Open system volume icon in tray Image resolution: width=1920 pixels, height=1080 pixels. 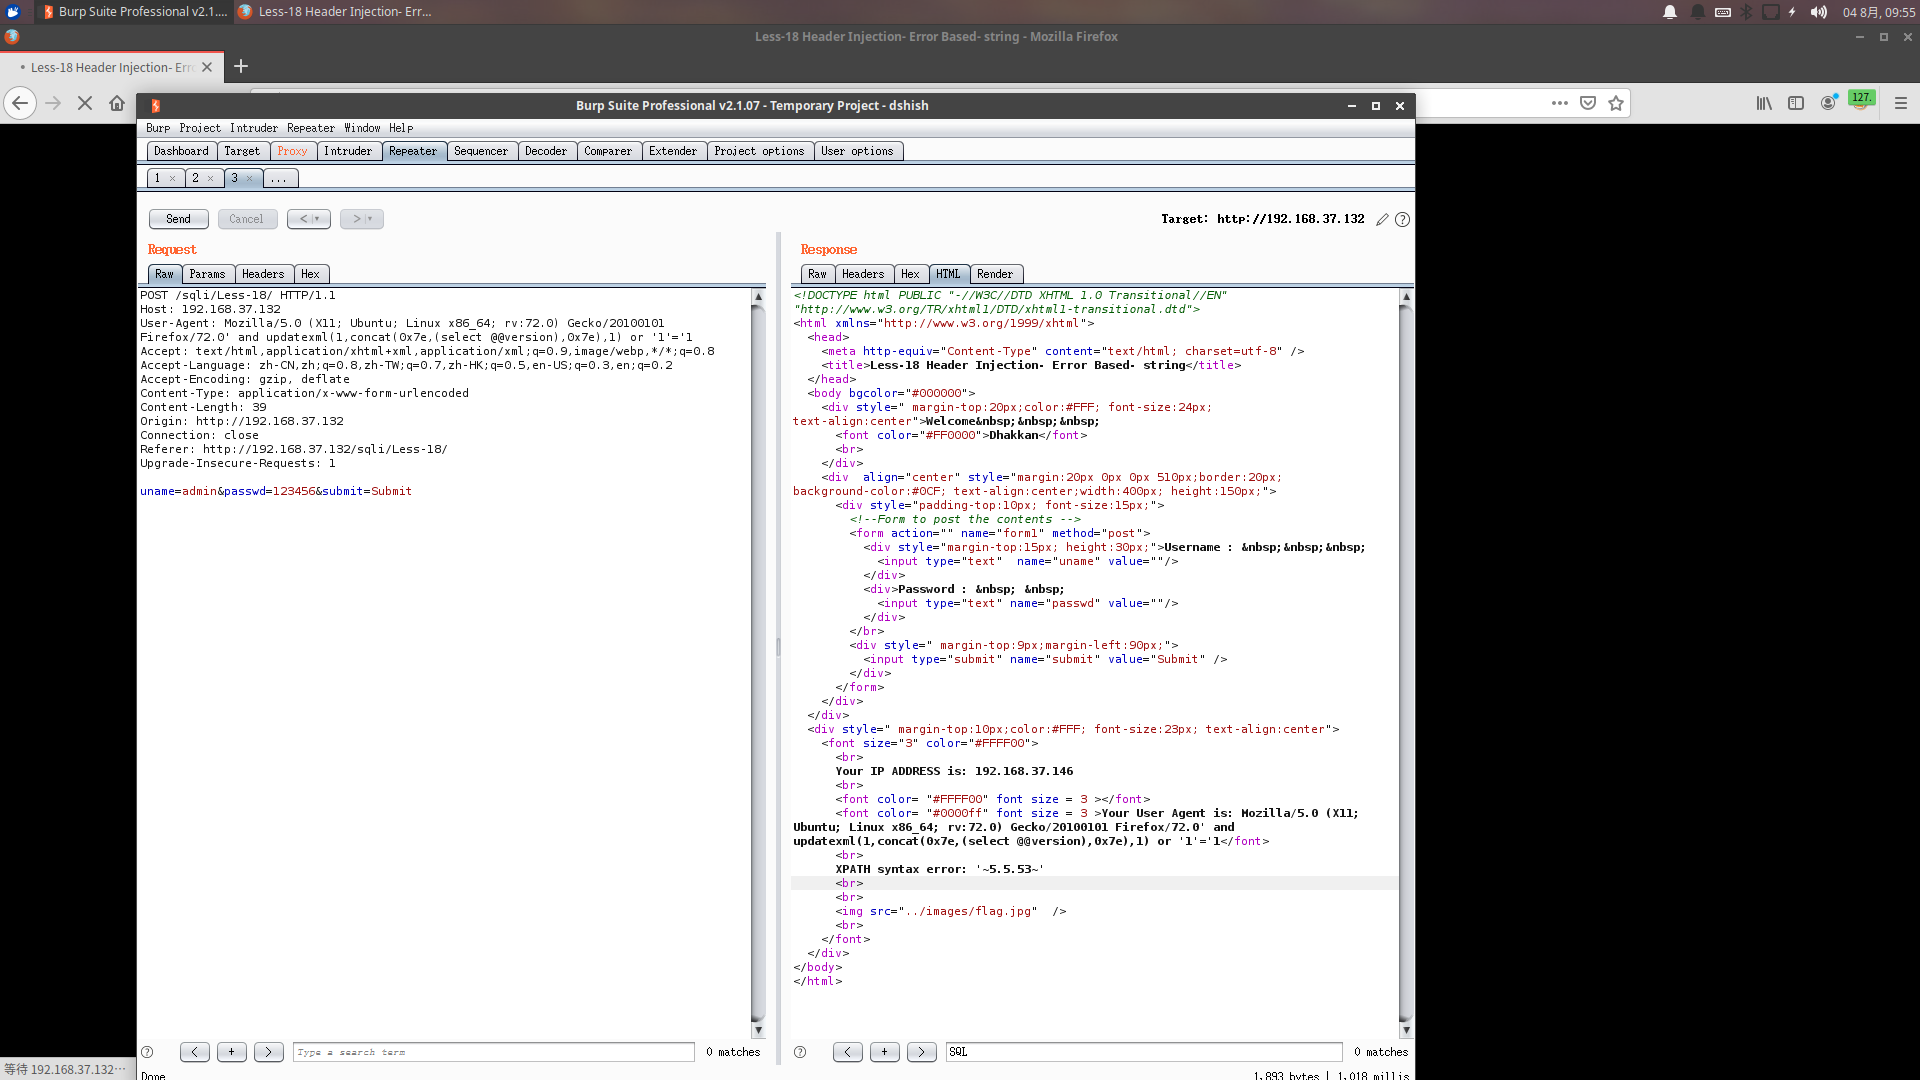1819,12
